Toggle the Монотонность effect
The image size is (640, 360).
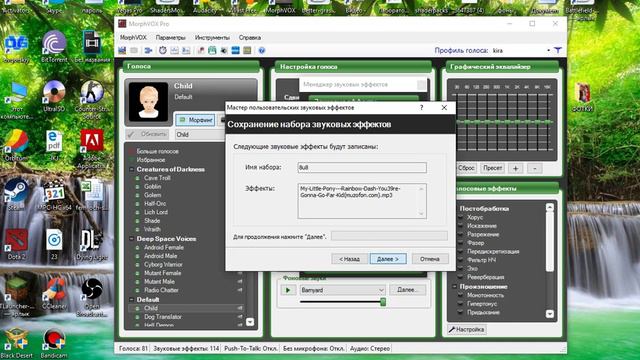(460, 295)
